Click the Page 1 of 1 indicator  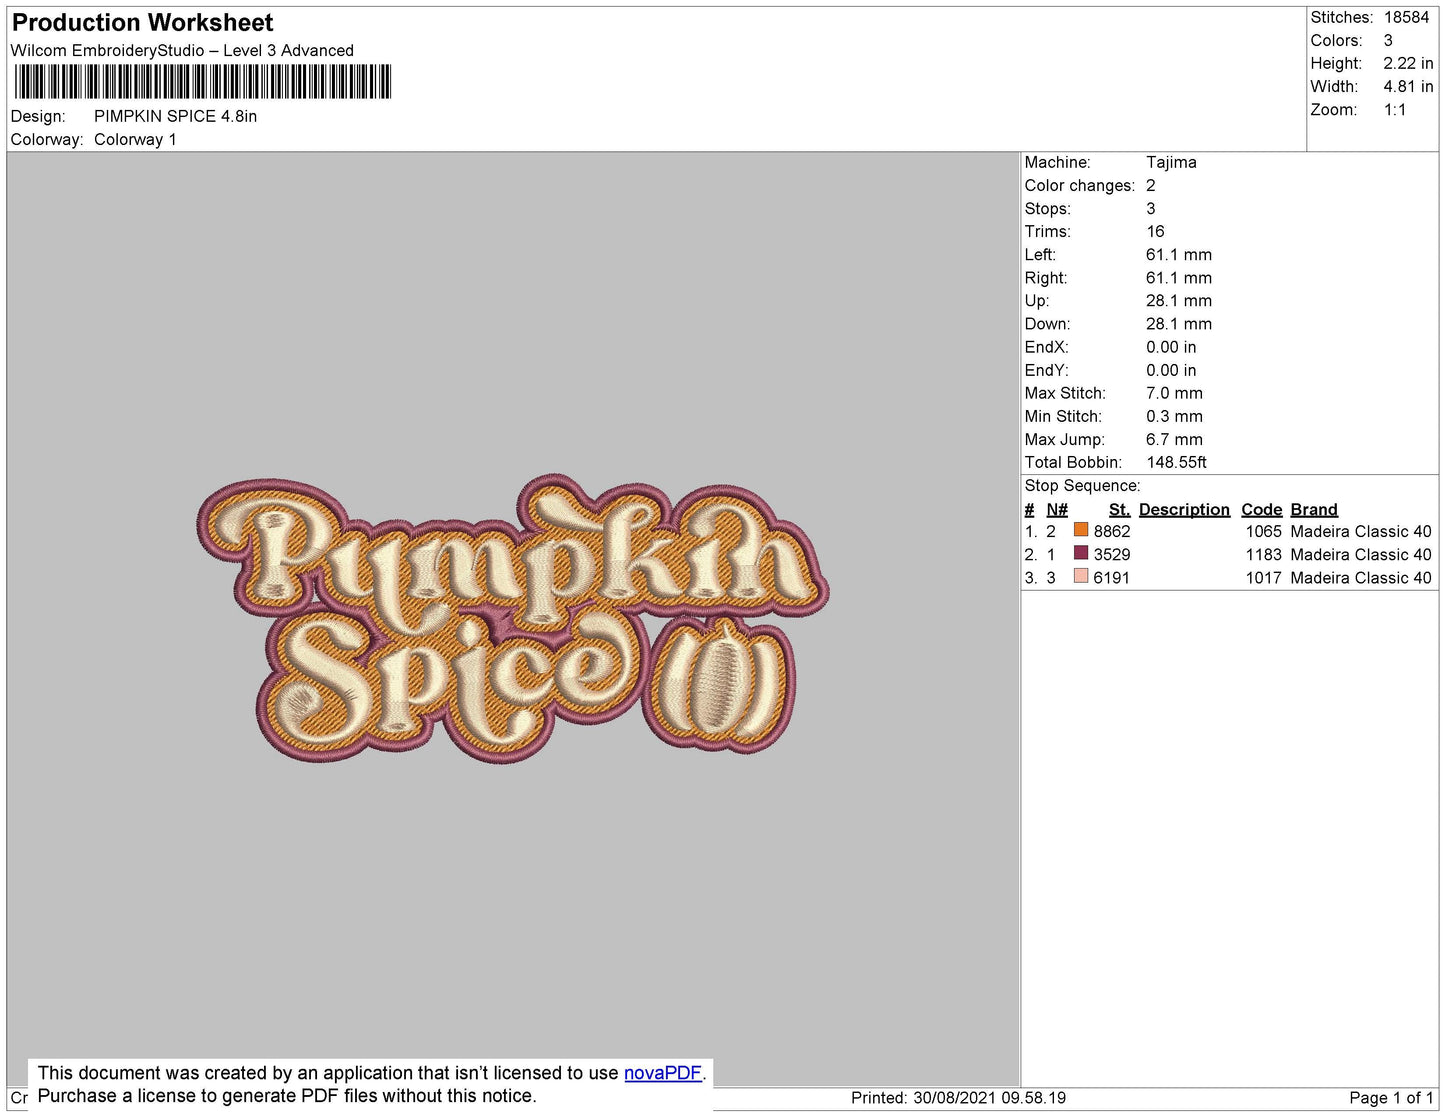[1391, 1098]
